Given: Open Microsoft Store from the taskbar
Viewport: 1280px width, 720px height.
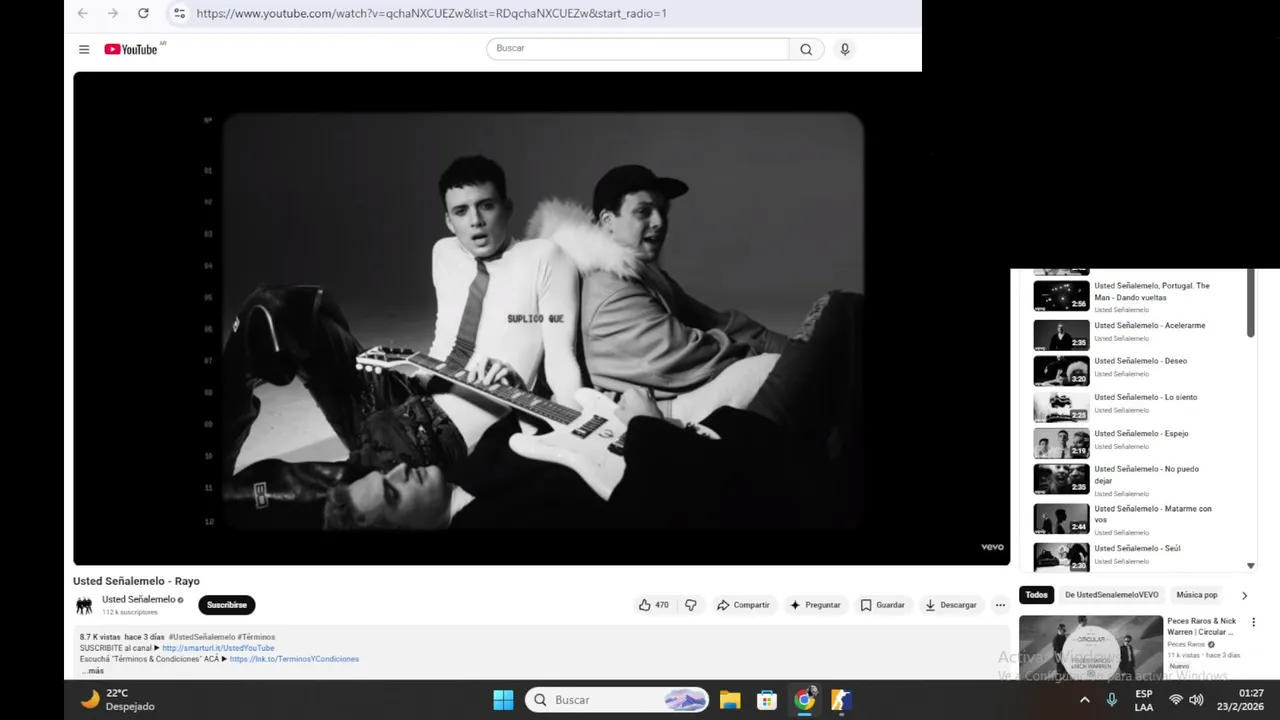Looking at the screenshot, I should pos(767,700).
